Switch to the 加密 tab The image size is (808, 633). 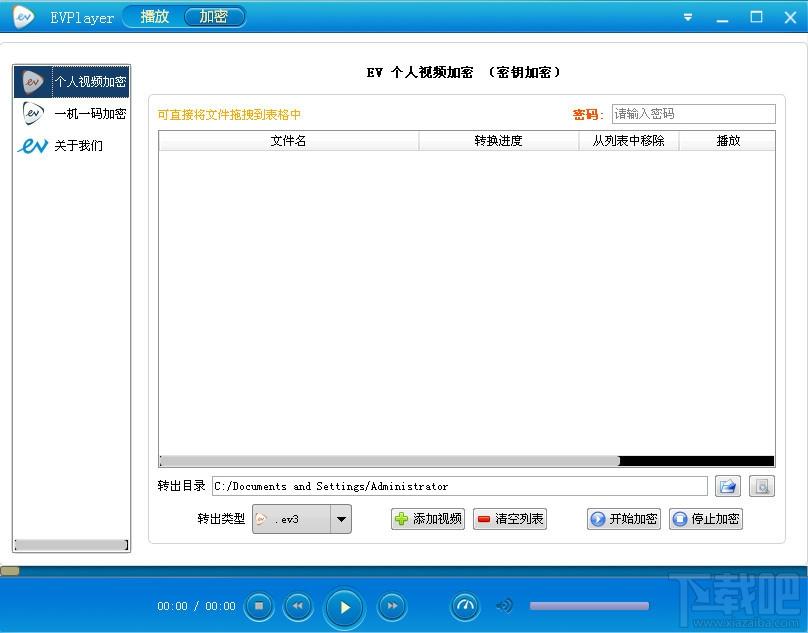(x=213, y=17)
